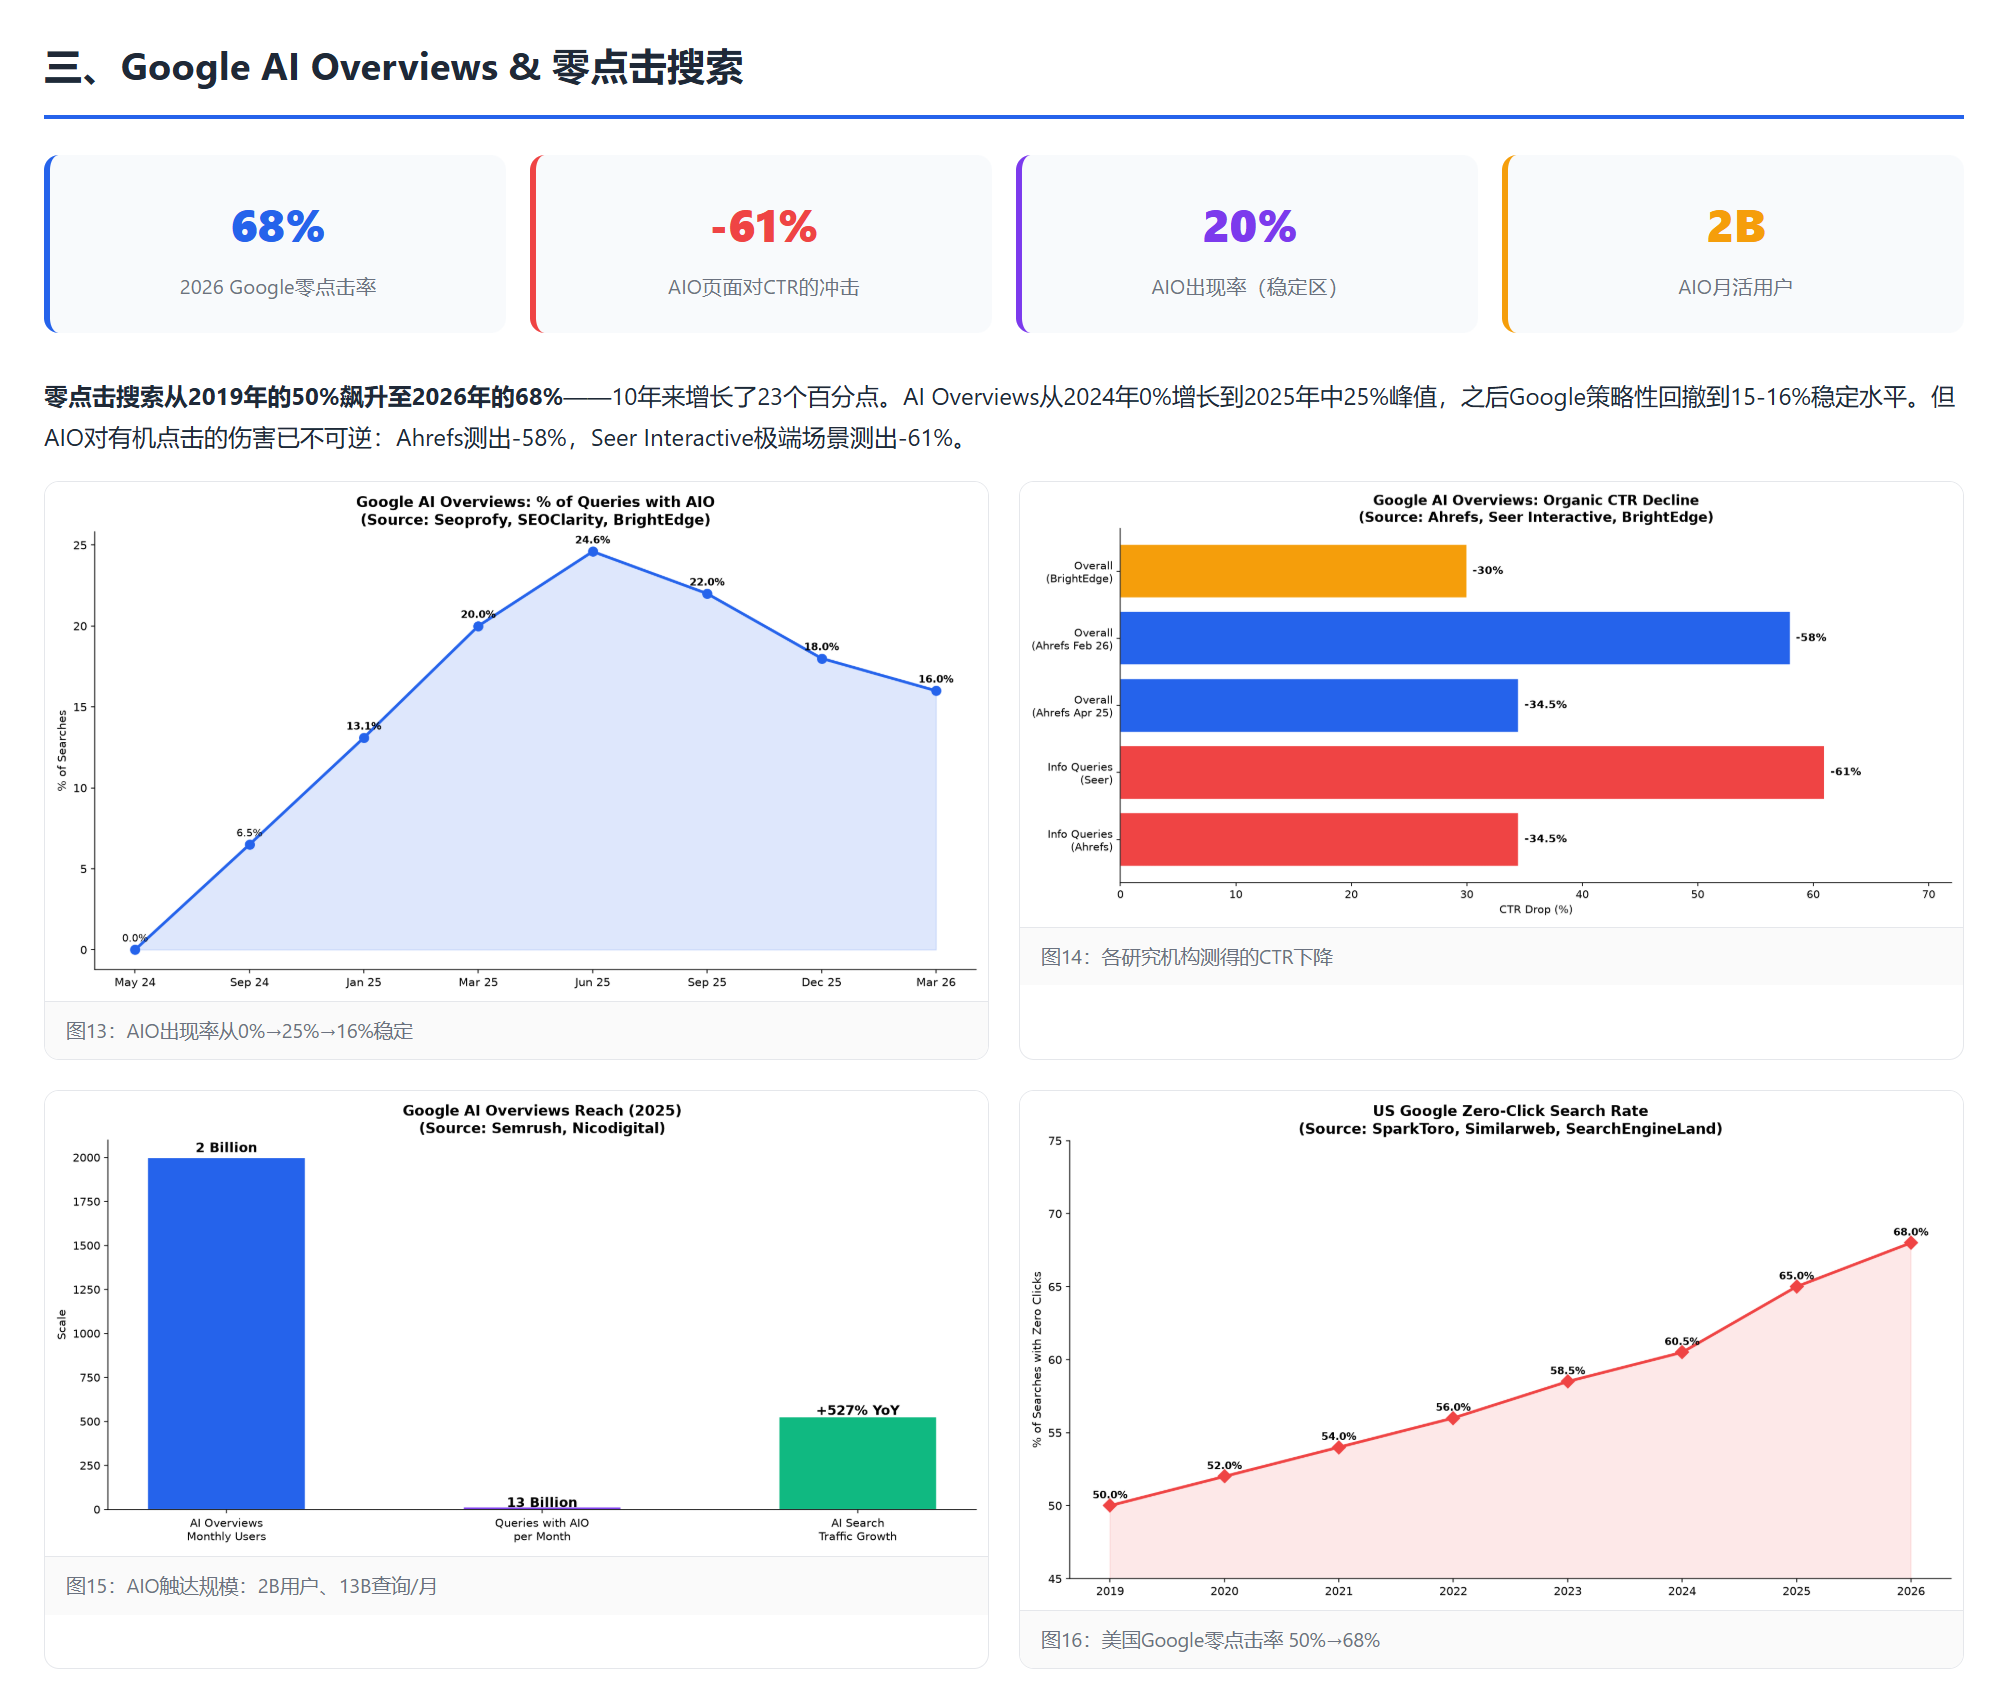Viewport: 1998px width, 1686px height.
Task: Select the red -61% stat card value
Action: pyautogui.click(x=764, y=226)
